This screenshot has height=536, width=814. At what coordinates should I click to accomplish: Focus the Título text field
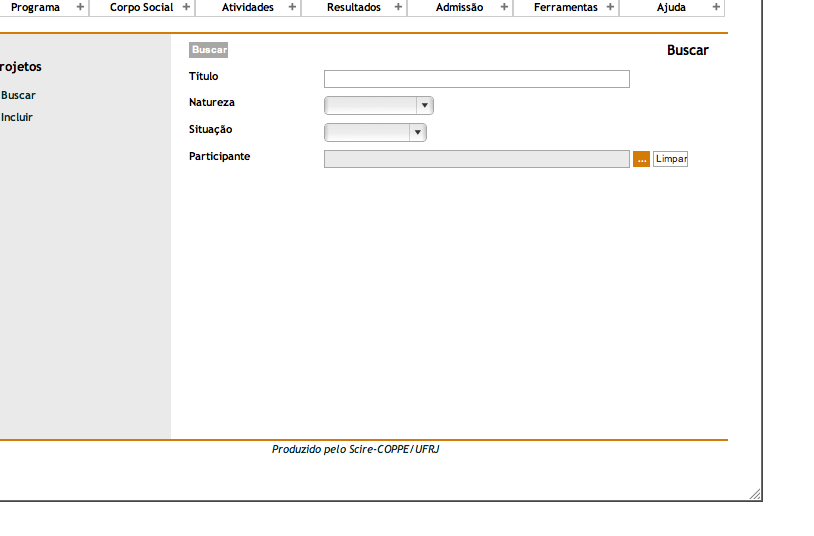click(476, 79)
